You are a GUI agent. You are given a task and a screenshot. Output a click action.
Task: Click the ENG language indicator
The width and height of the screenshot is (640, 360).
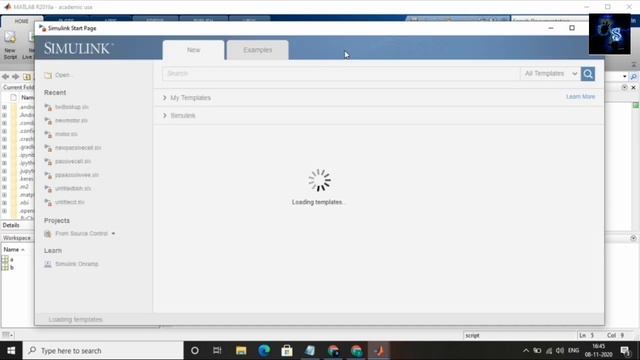point(573,351)
